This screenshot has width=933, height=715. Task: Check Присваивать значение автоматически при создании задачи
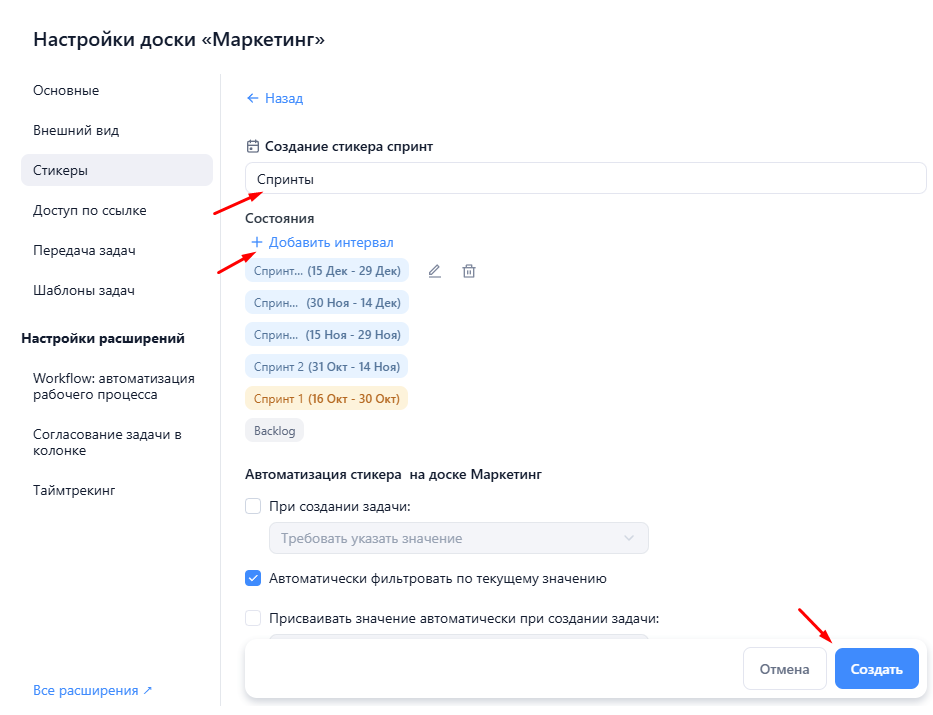(x=253, y=618)
